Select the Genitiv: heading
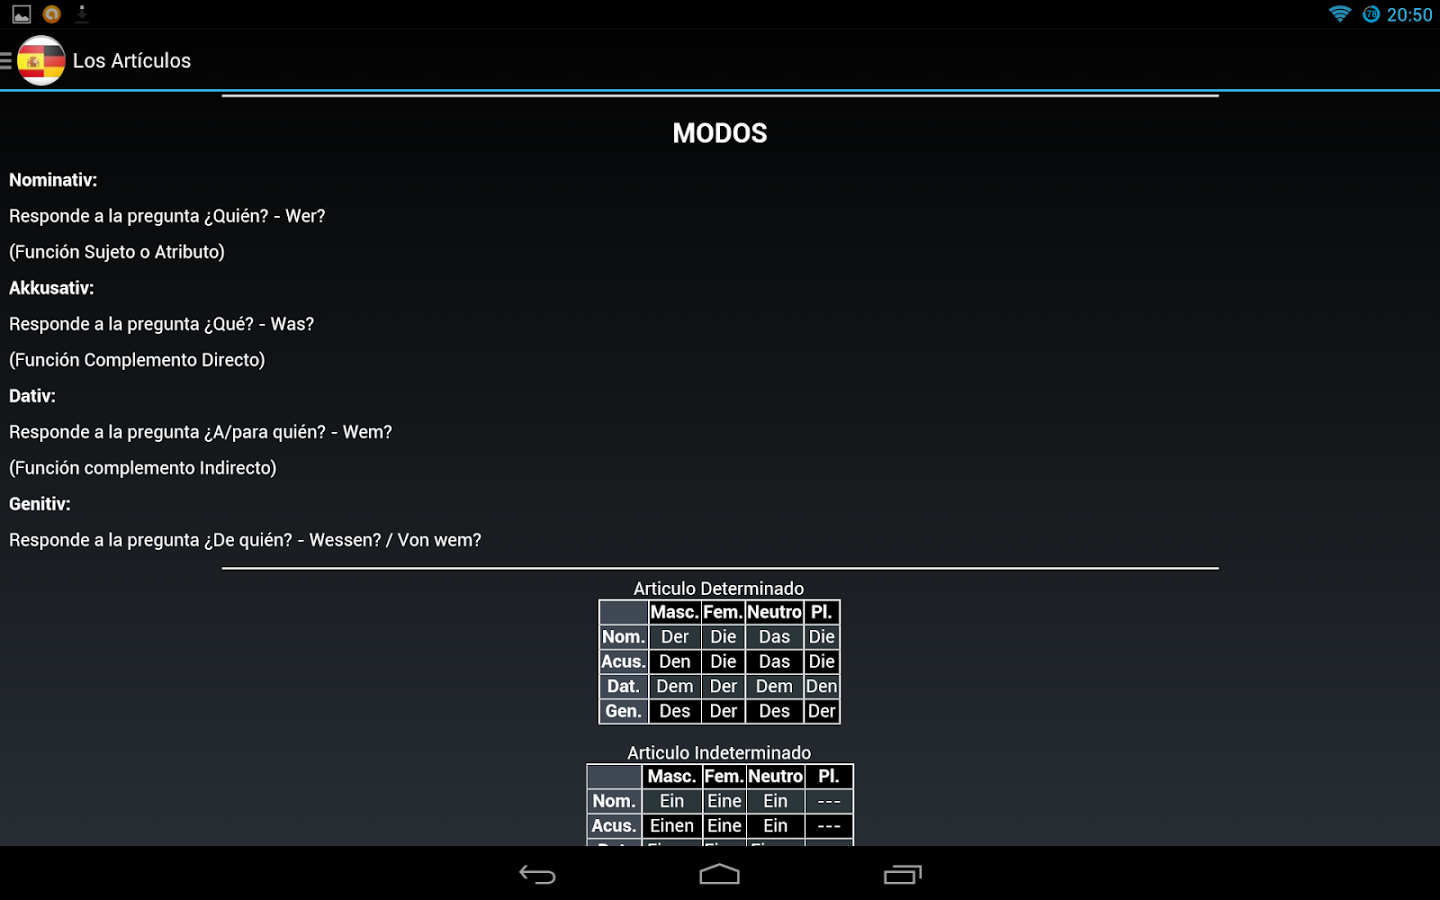 click(40, 504)
